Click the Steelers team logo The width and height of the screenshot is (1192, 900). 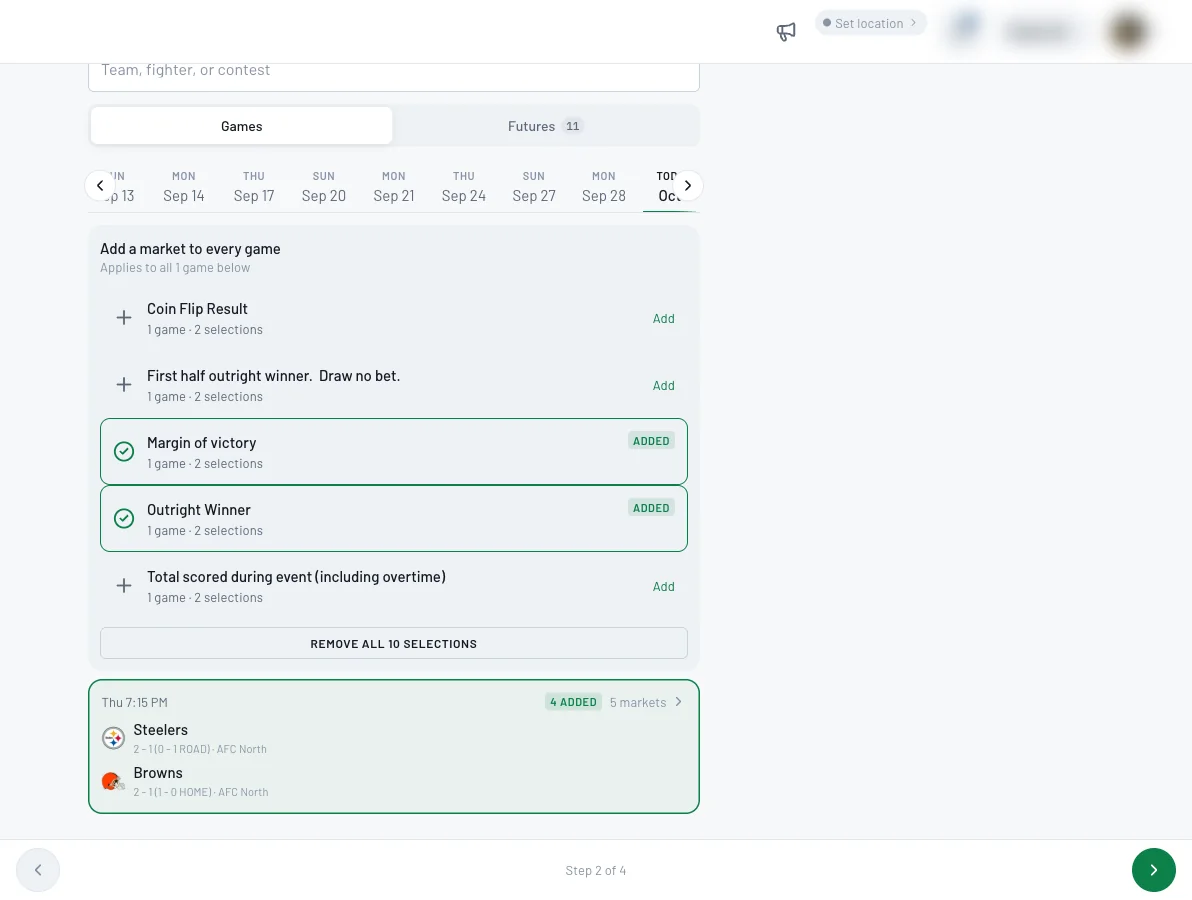(x=113, y=738)
